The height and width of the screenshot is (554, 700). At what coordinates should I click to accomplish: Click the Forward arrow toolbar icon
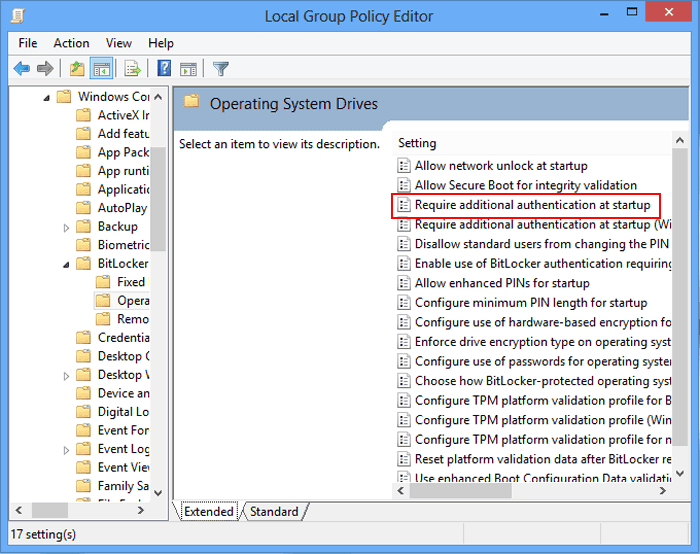[x=45, y=69]
